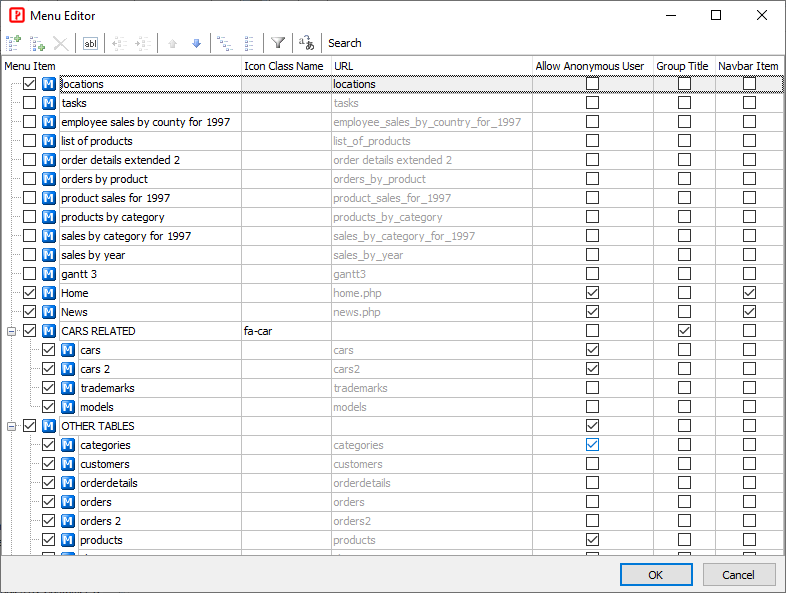Enable the tasks menu item checkbox
Viewport: 786px width, 593px height.
[x=30, y=103]
